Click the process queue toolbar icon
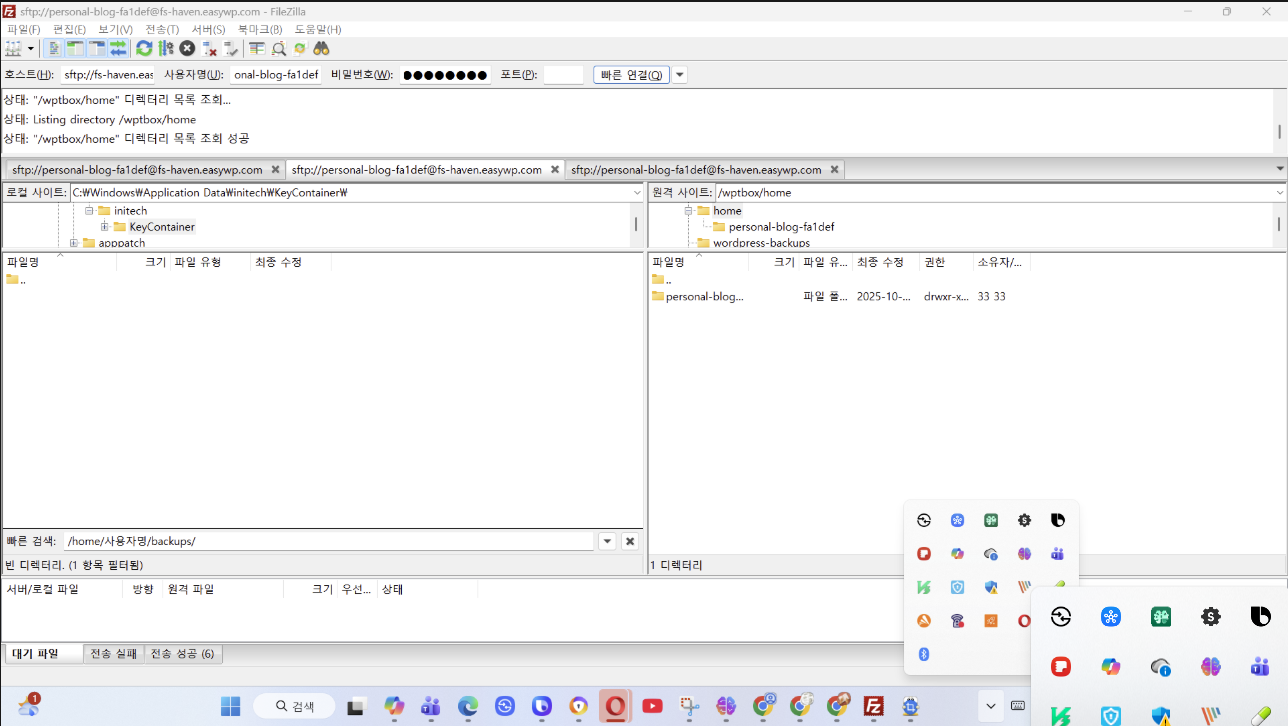The image size is (1288, 726). pyautogui.click(x=166, y=48)
